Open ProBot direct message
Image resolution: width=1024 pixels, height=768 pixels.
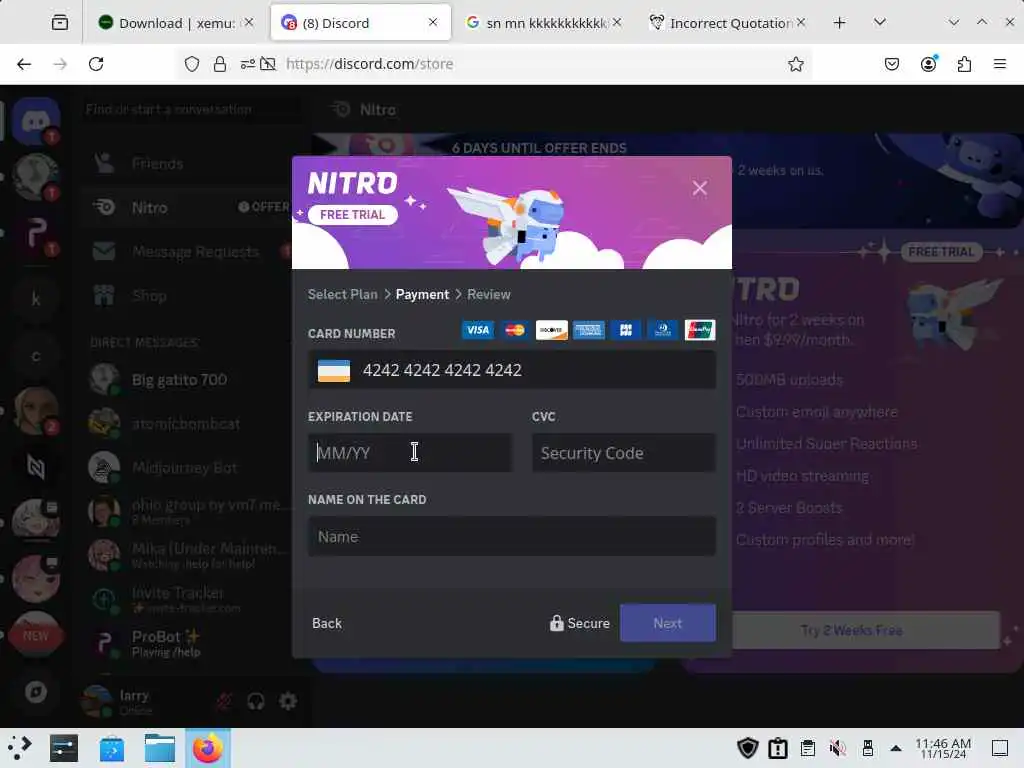(x=189, y=643)
